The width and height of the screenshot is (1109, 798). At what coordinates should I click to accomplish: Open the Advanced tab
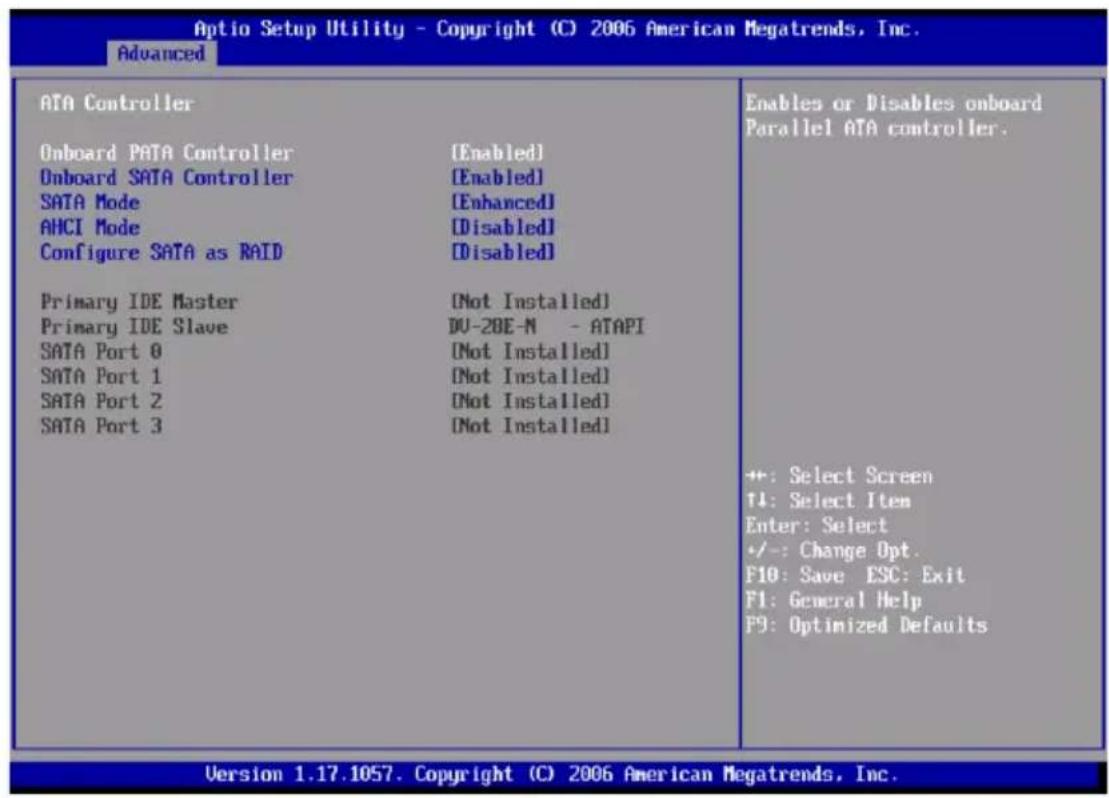click(x=161, y=53)
